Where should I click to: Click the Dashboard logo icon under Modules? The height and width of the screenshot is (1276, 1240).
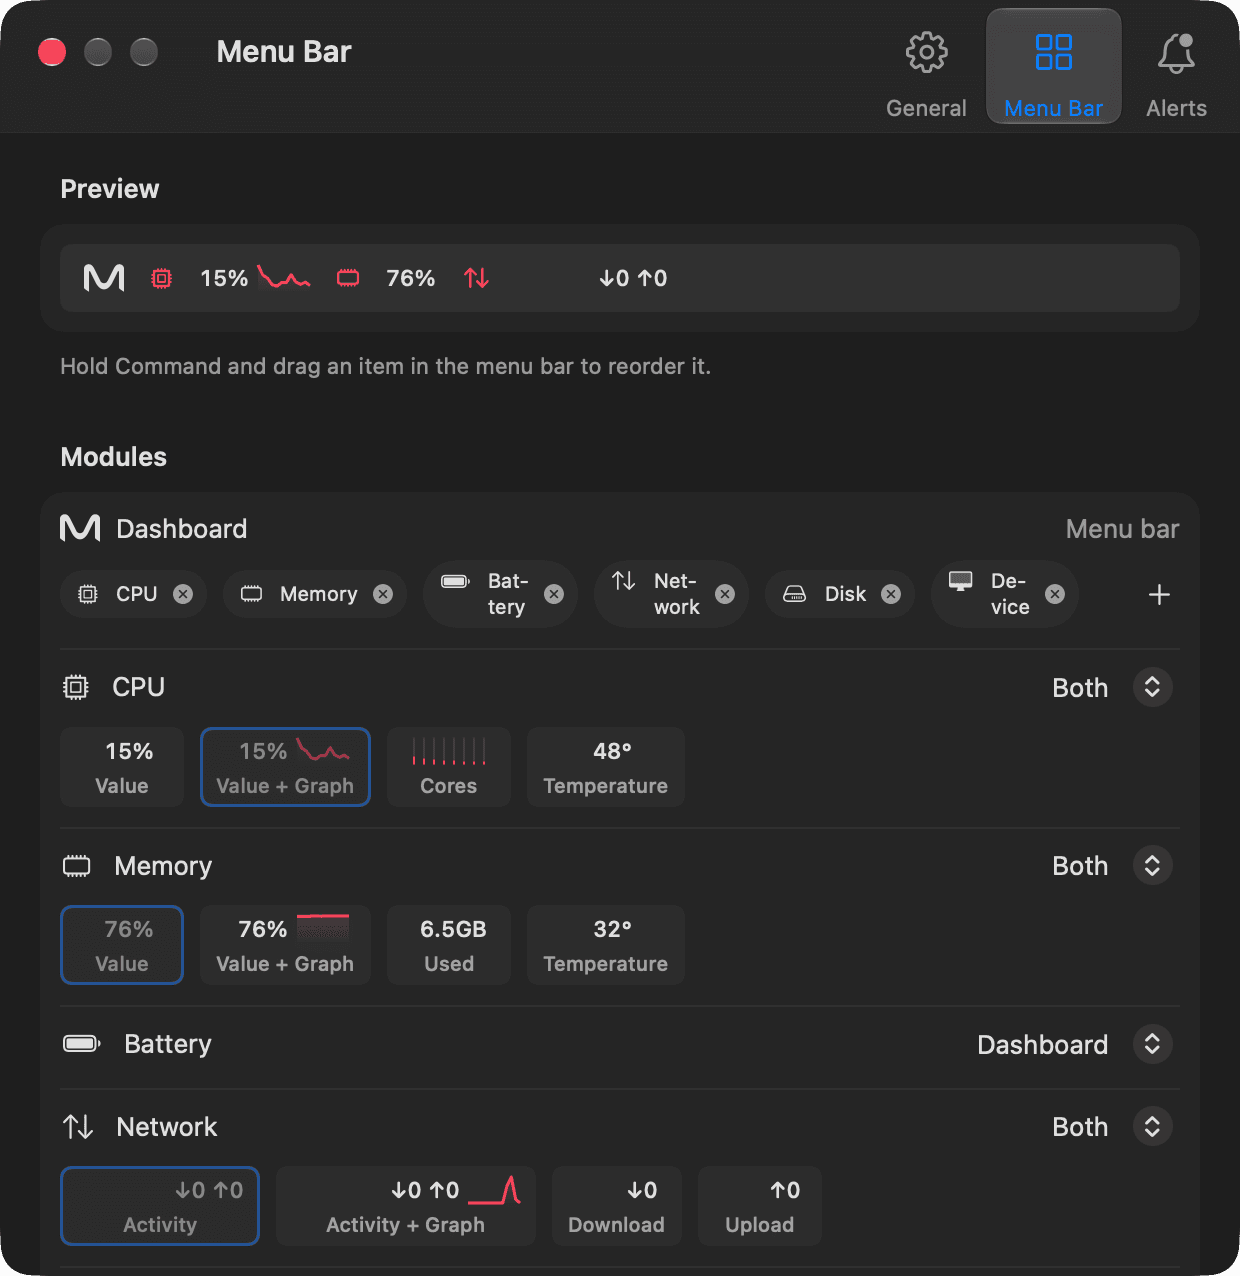(x=80, y=528)
